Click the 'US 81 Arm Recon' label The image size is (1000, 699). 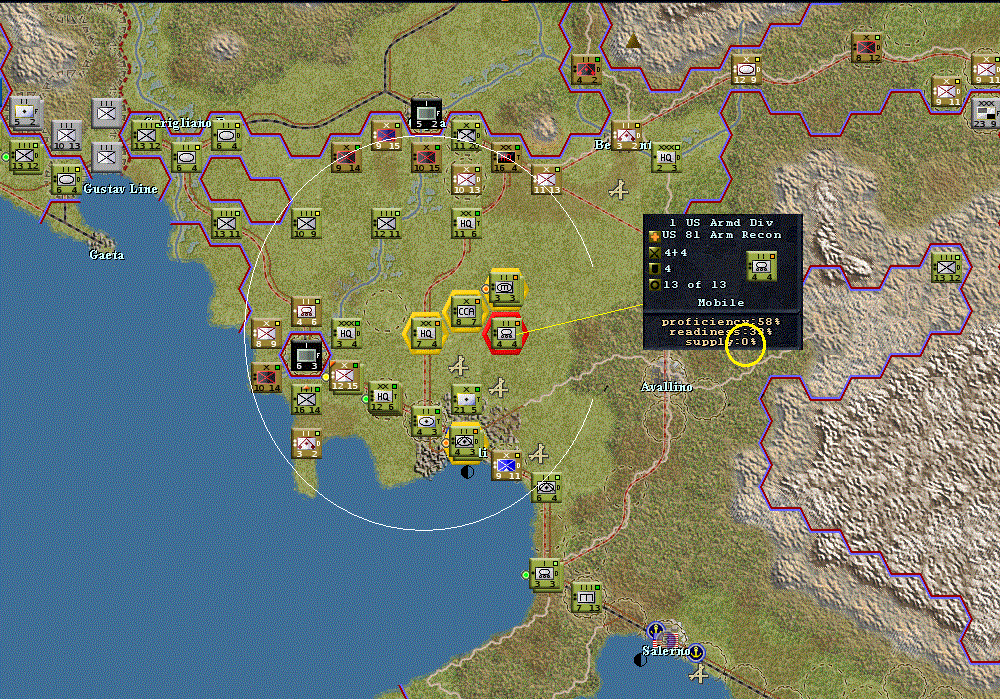pyautogui.click(x=721, y=235)
